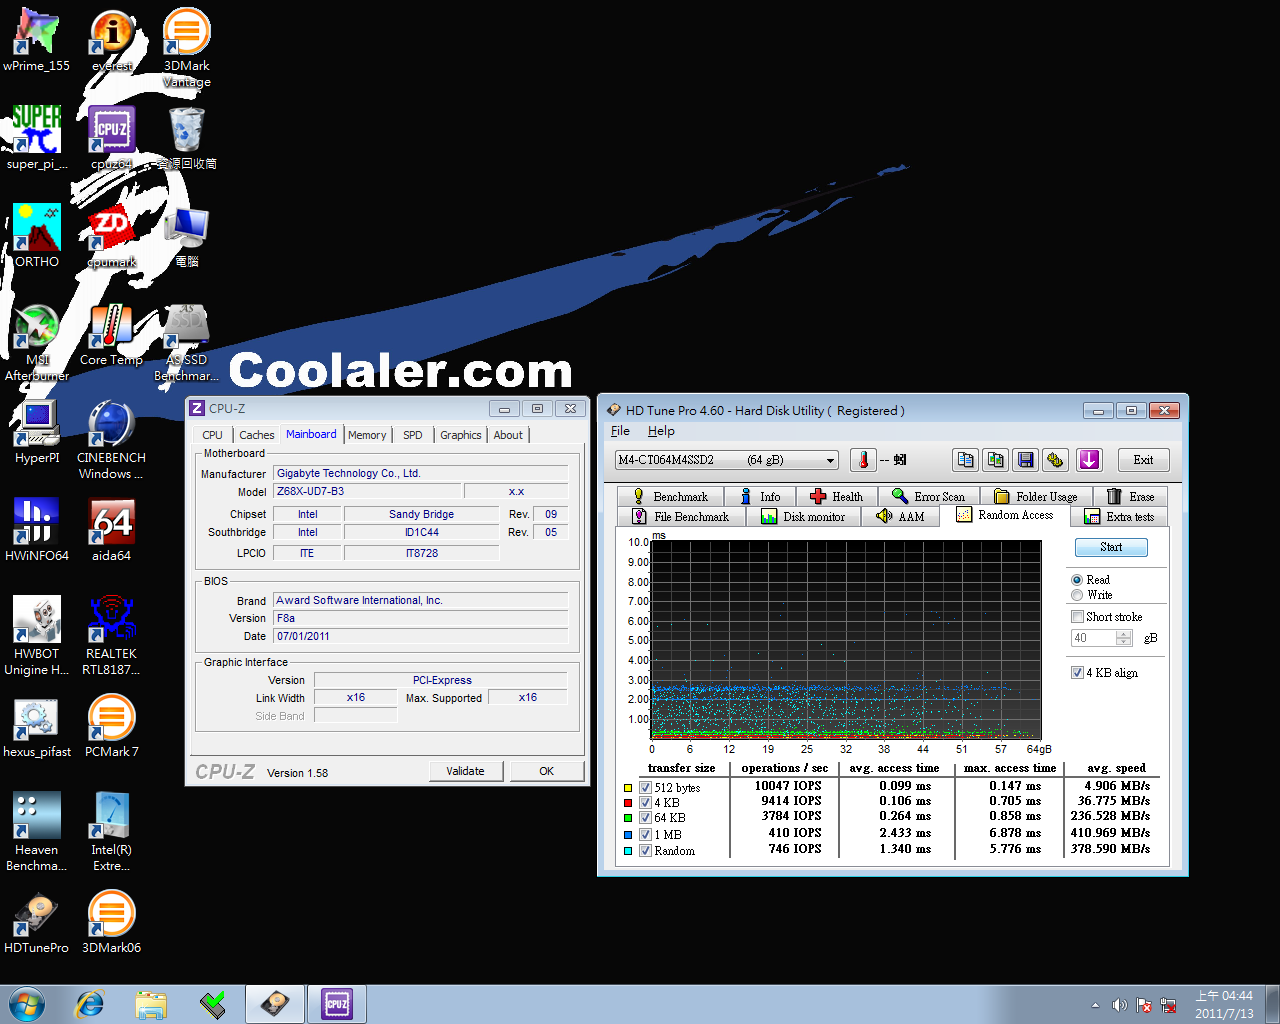The width and height of the screenshot is (1280, 1024).
Task: Open the super_pi desktop shortcut
Action: pyautogui.click(x=37, y=138)
